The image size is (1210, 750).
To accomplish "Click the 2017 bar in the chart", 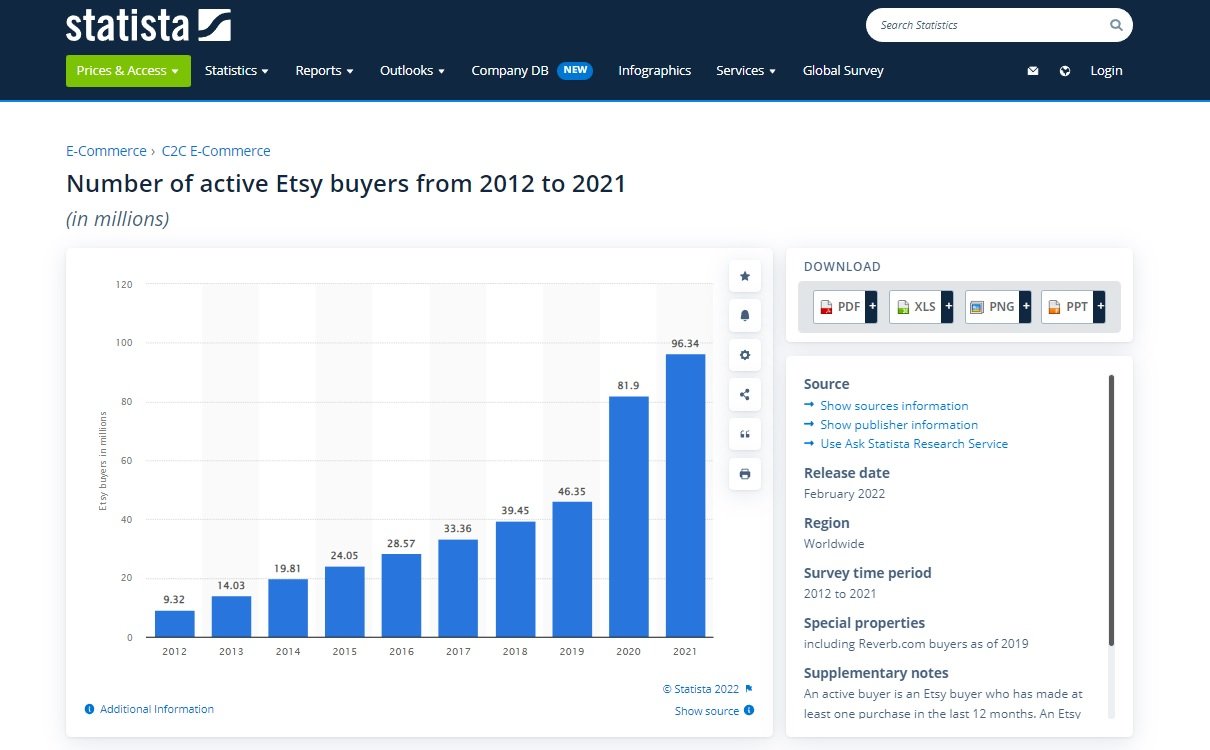I will (x=458, y=588).
